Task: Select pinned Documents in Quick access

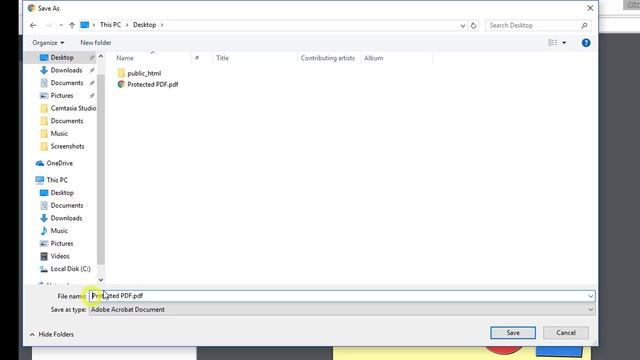Action: (67, 83)
